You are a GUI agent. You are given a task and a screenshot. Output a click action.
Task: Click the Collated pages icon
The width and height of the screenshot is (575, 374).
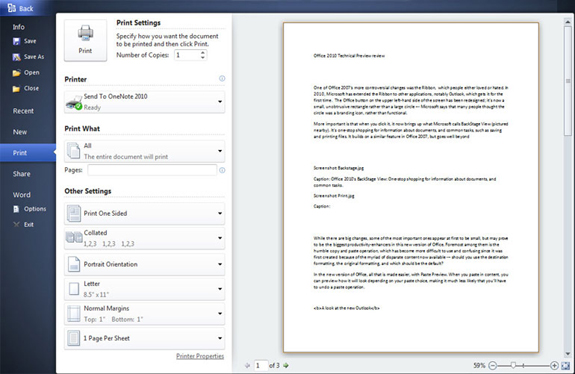point(74,238)
